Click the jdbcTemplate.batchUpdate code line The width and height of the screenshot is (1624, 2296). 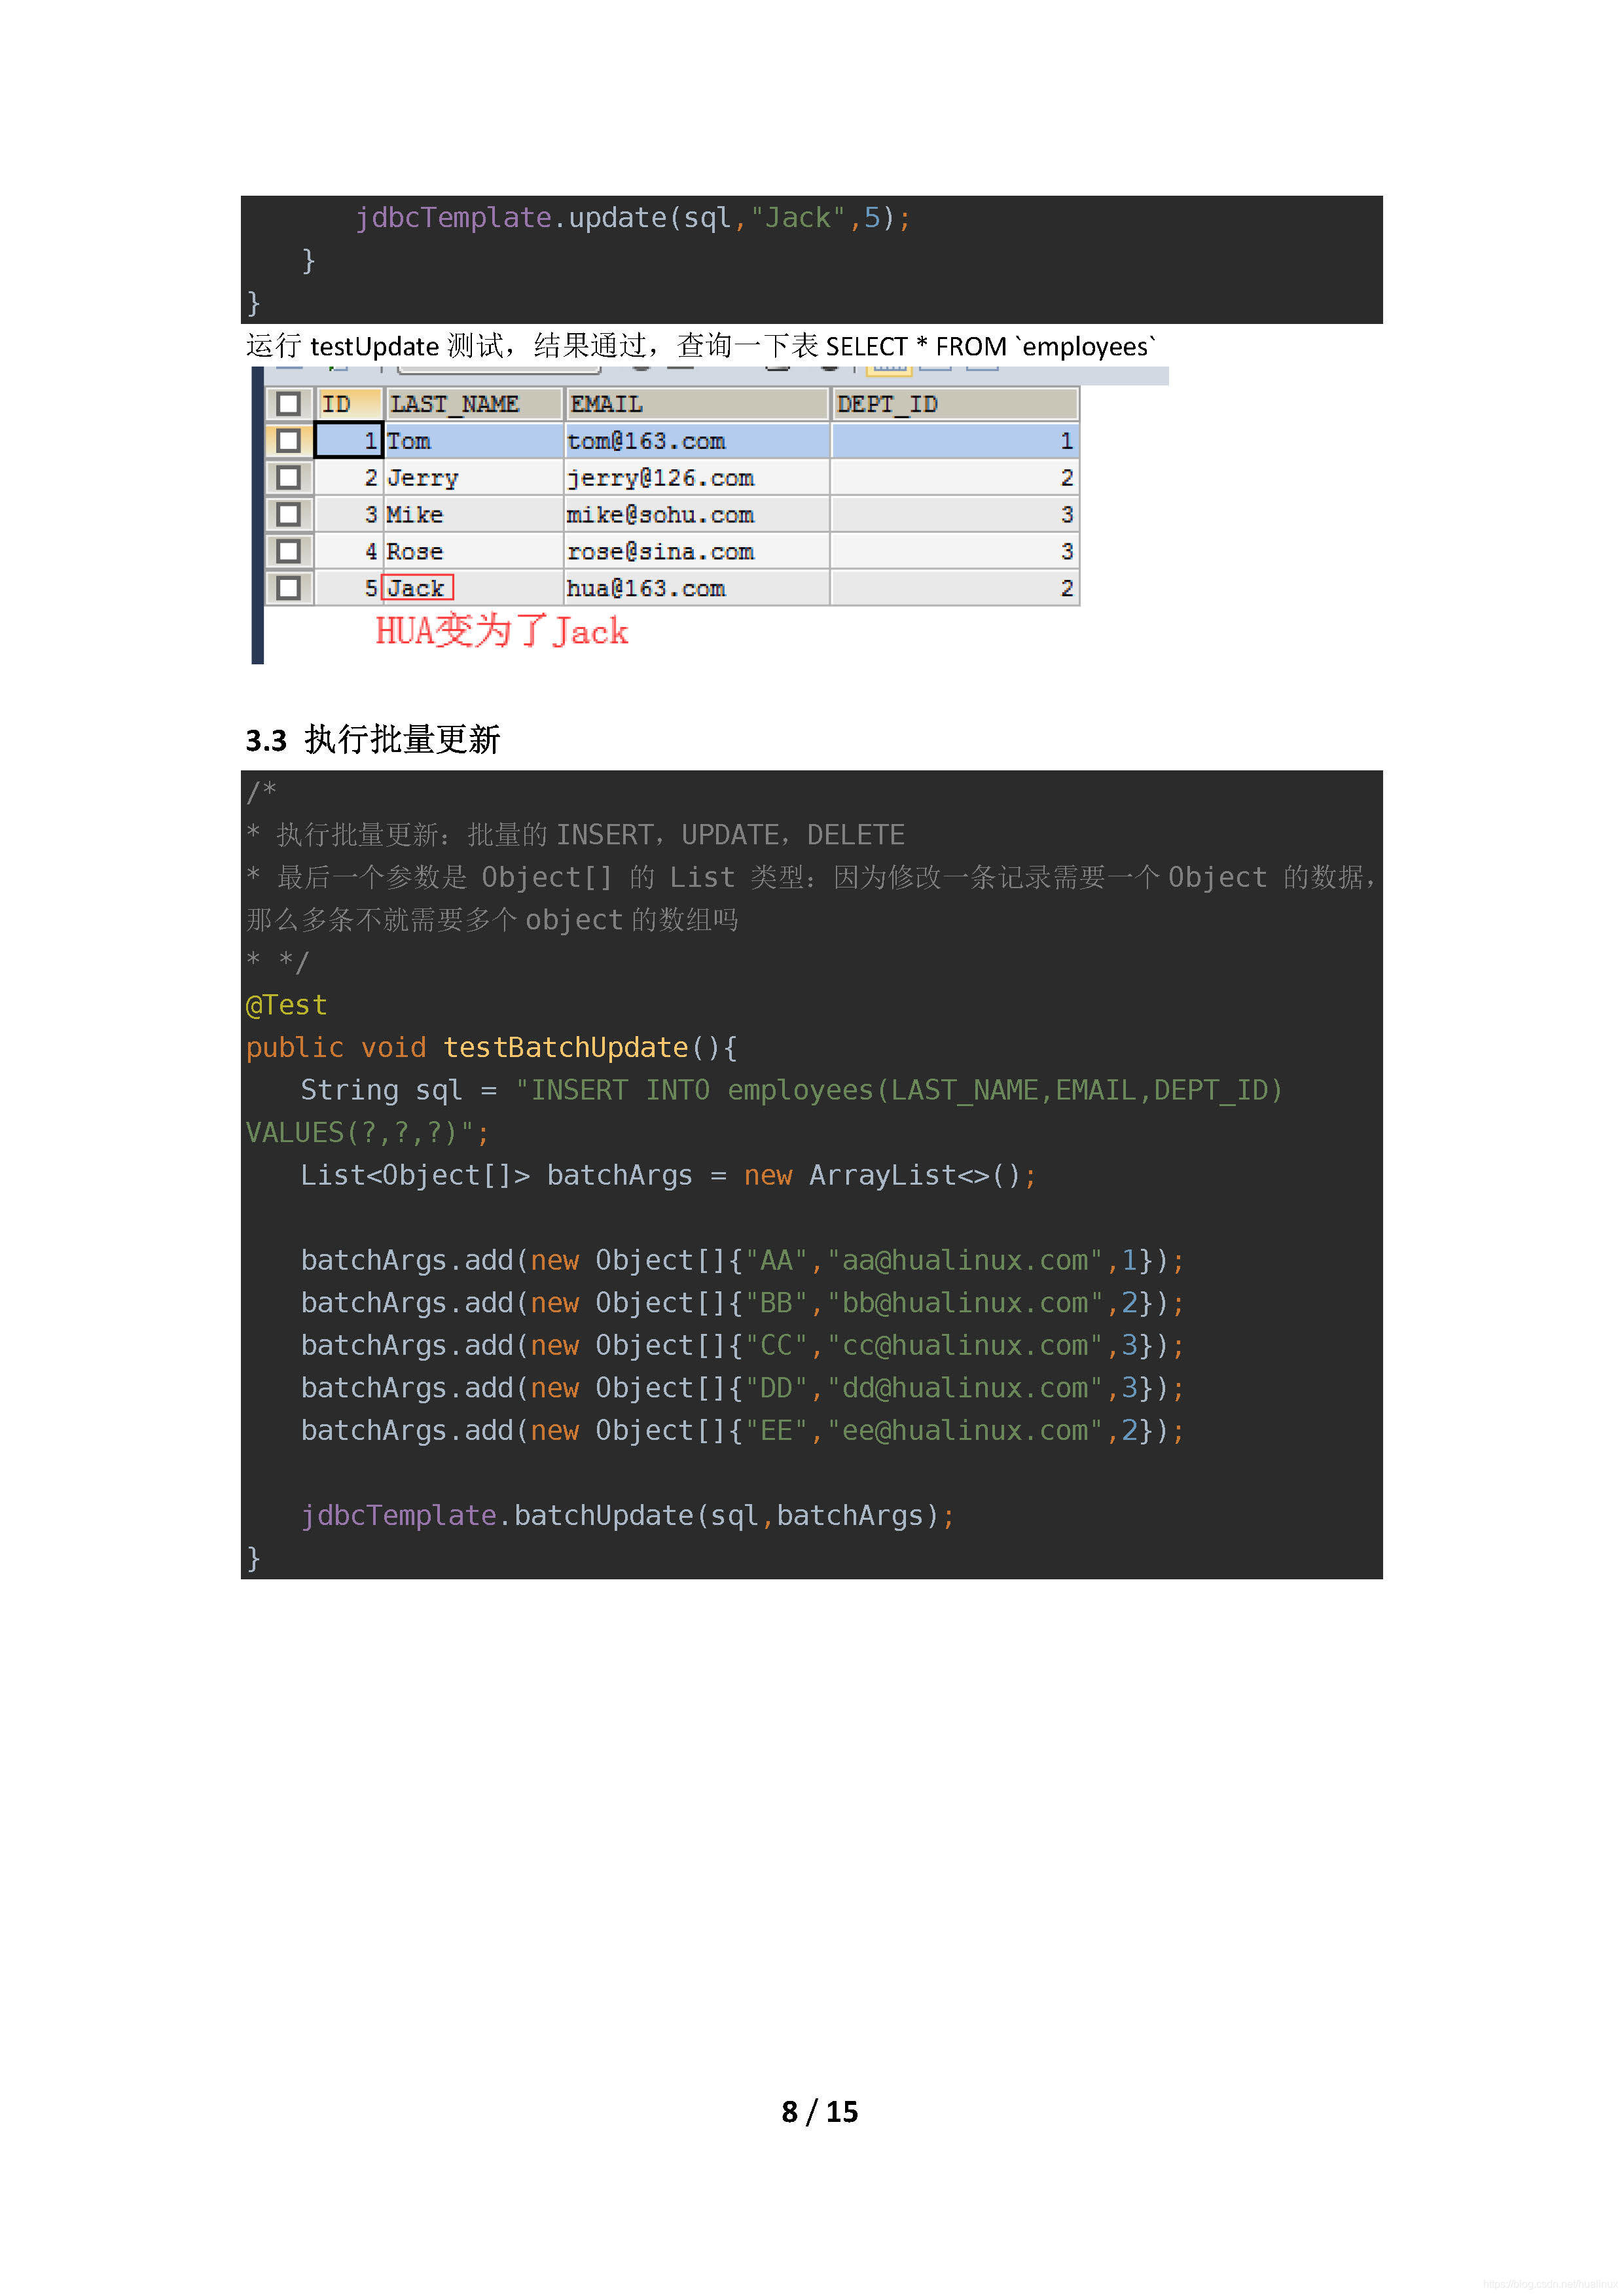tap(627, 1516)
